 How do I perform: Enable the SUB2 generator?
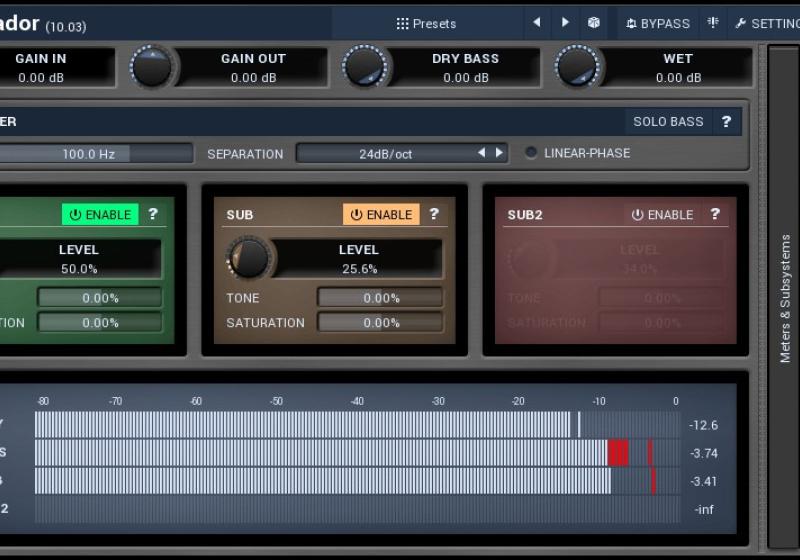tap(662, 214)
